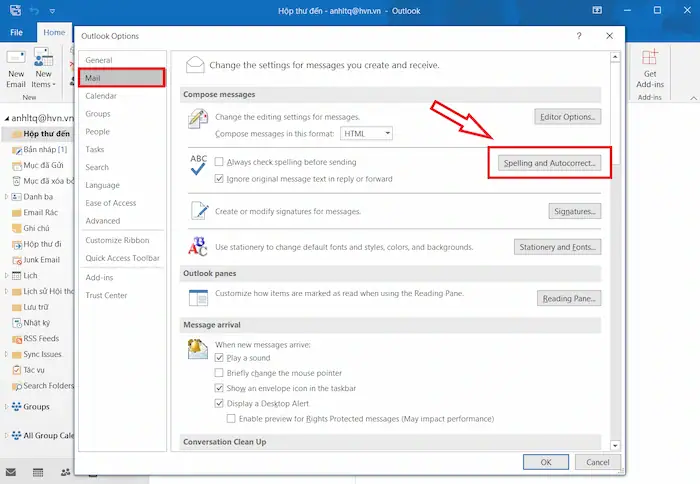
Task: Select the Hộp thư đến inbox folder
Action: click(38, 134)
